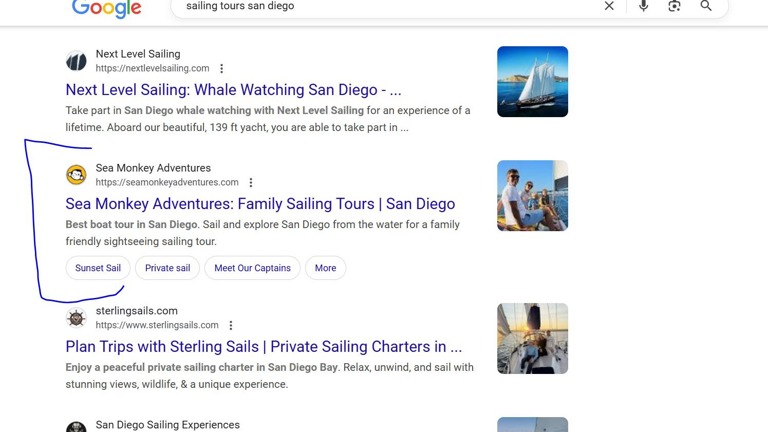Start voice search with microphone icon
Screen dimensions: 768x432
[x=643, y=6]
